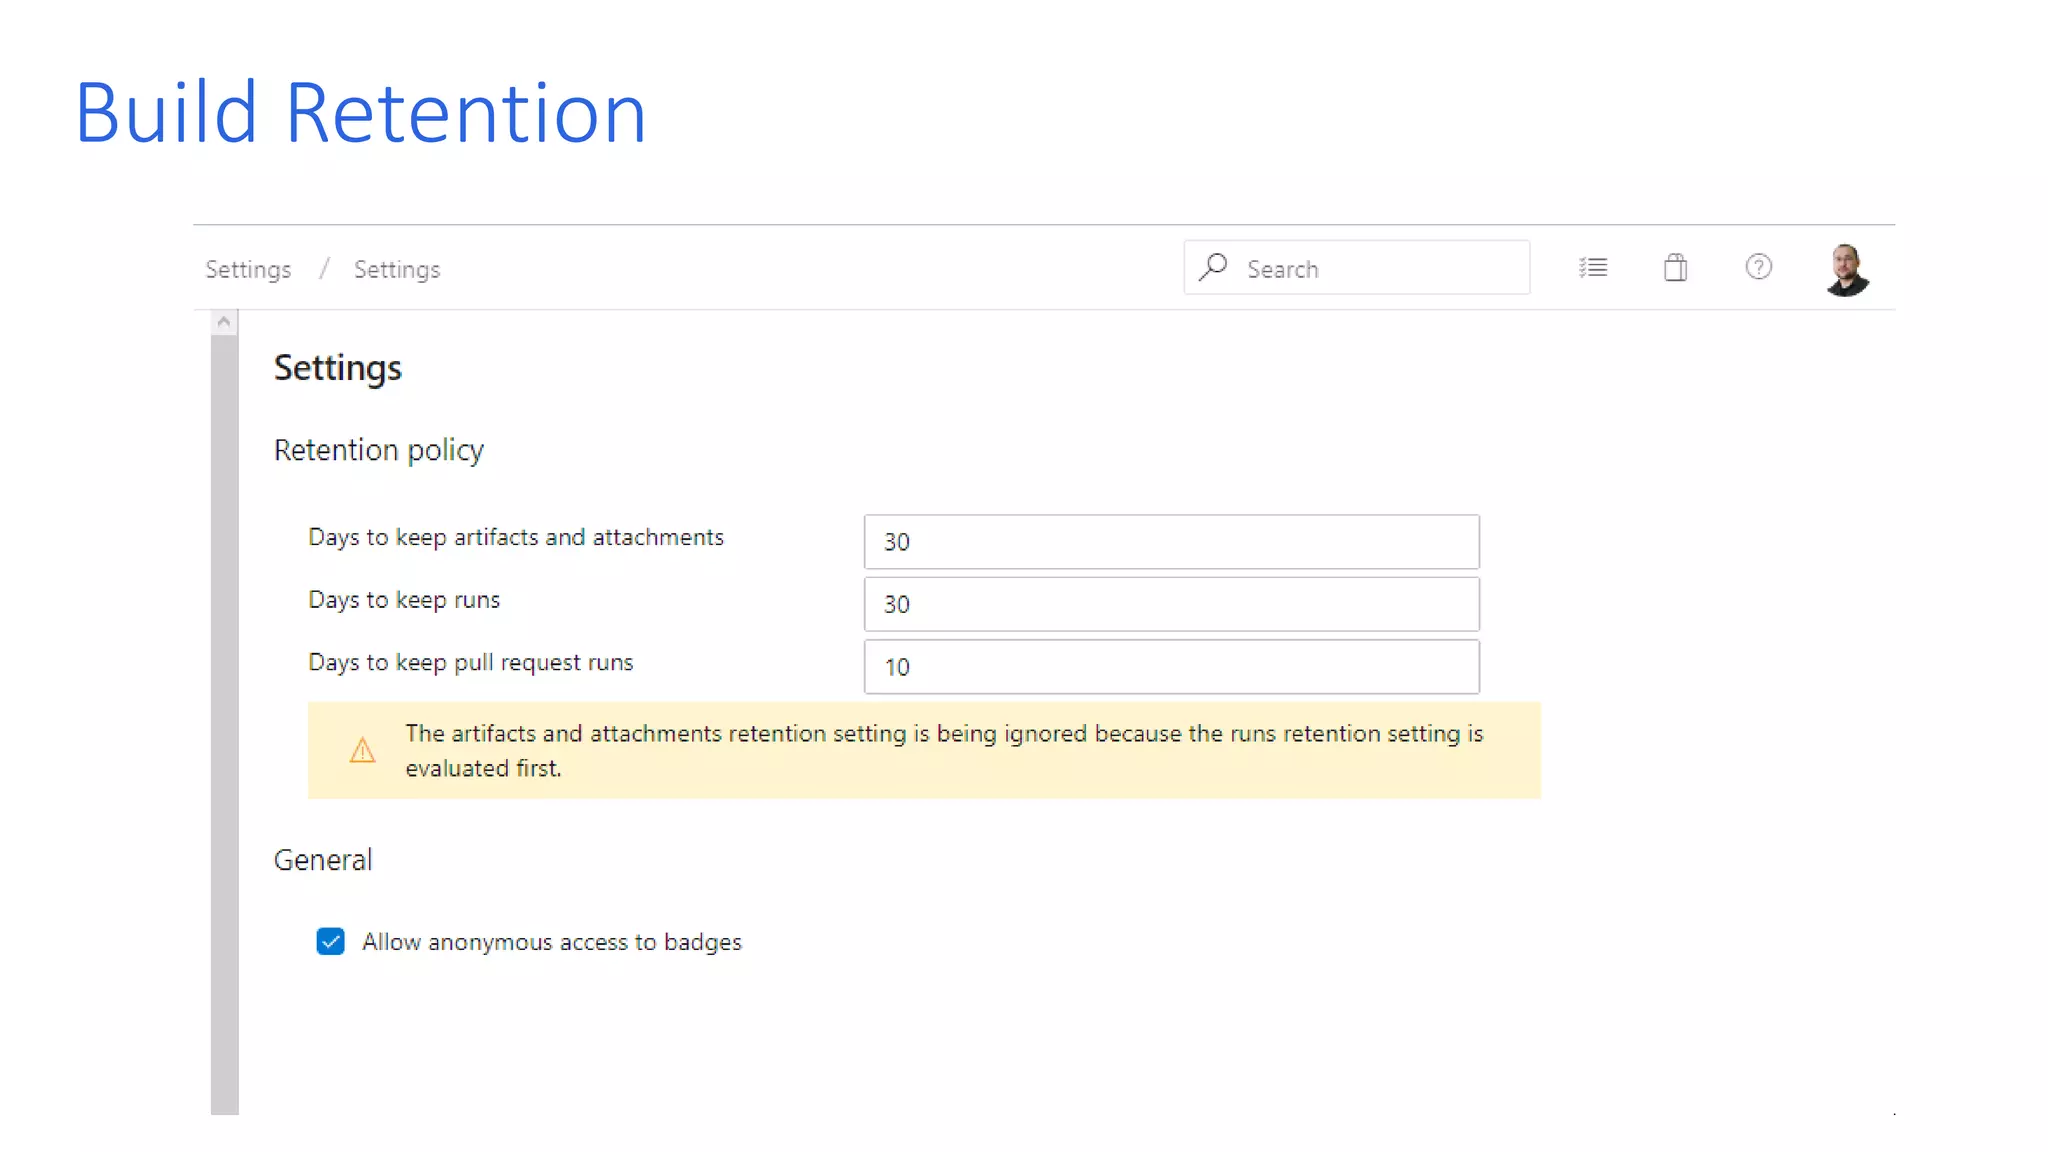Image resolution: width=2048 pixels, height=1152 pixels.
Task: Click the Days to keep runs field
Action: 1171,604
